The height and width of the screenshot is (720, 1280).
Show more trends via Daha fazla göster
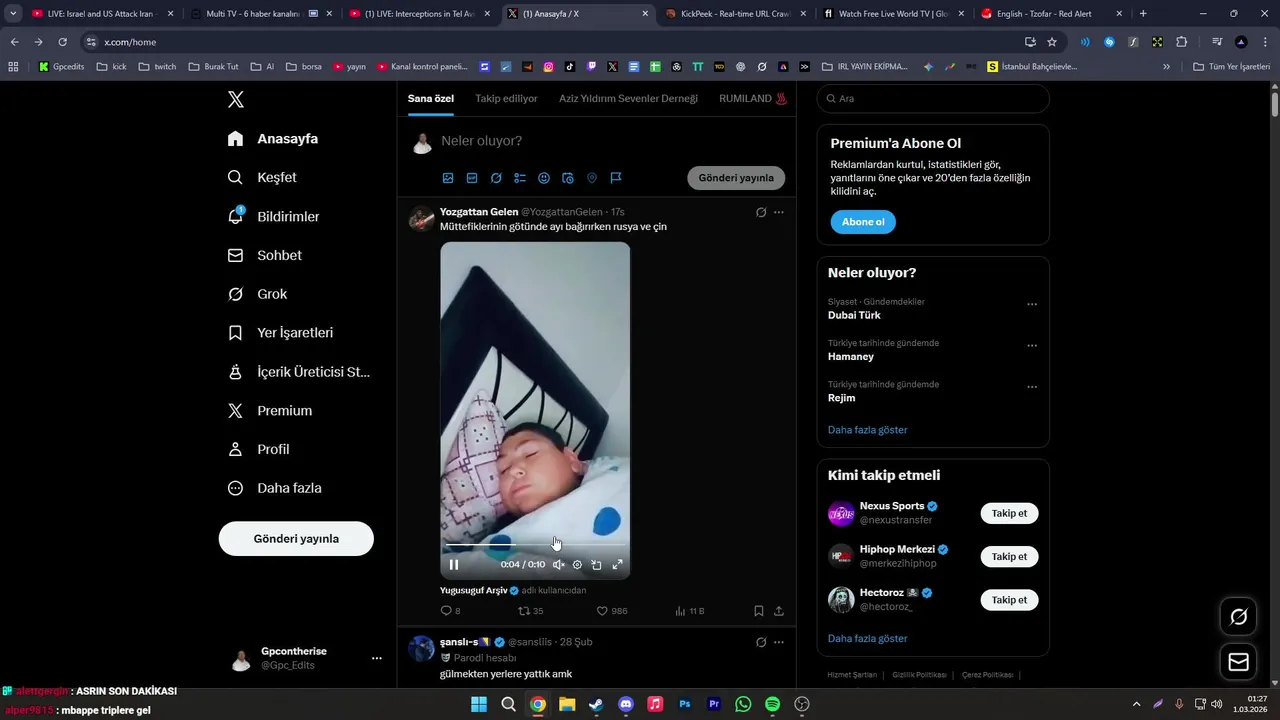[868, 430]
